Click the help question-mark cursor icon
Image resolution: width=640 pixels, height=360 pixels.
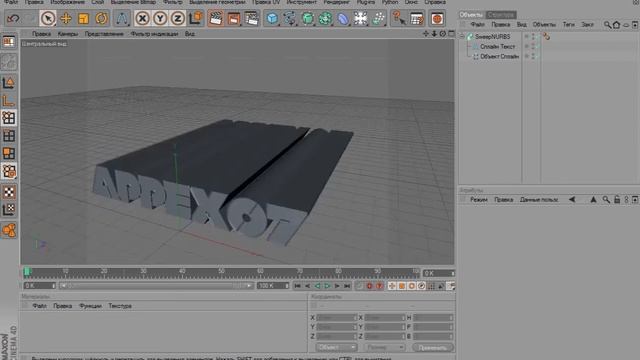point(399,18)
